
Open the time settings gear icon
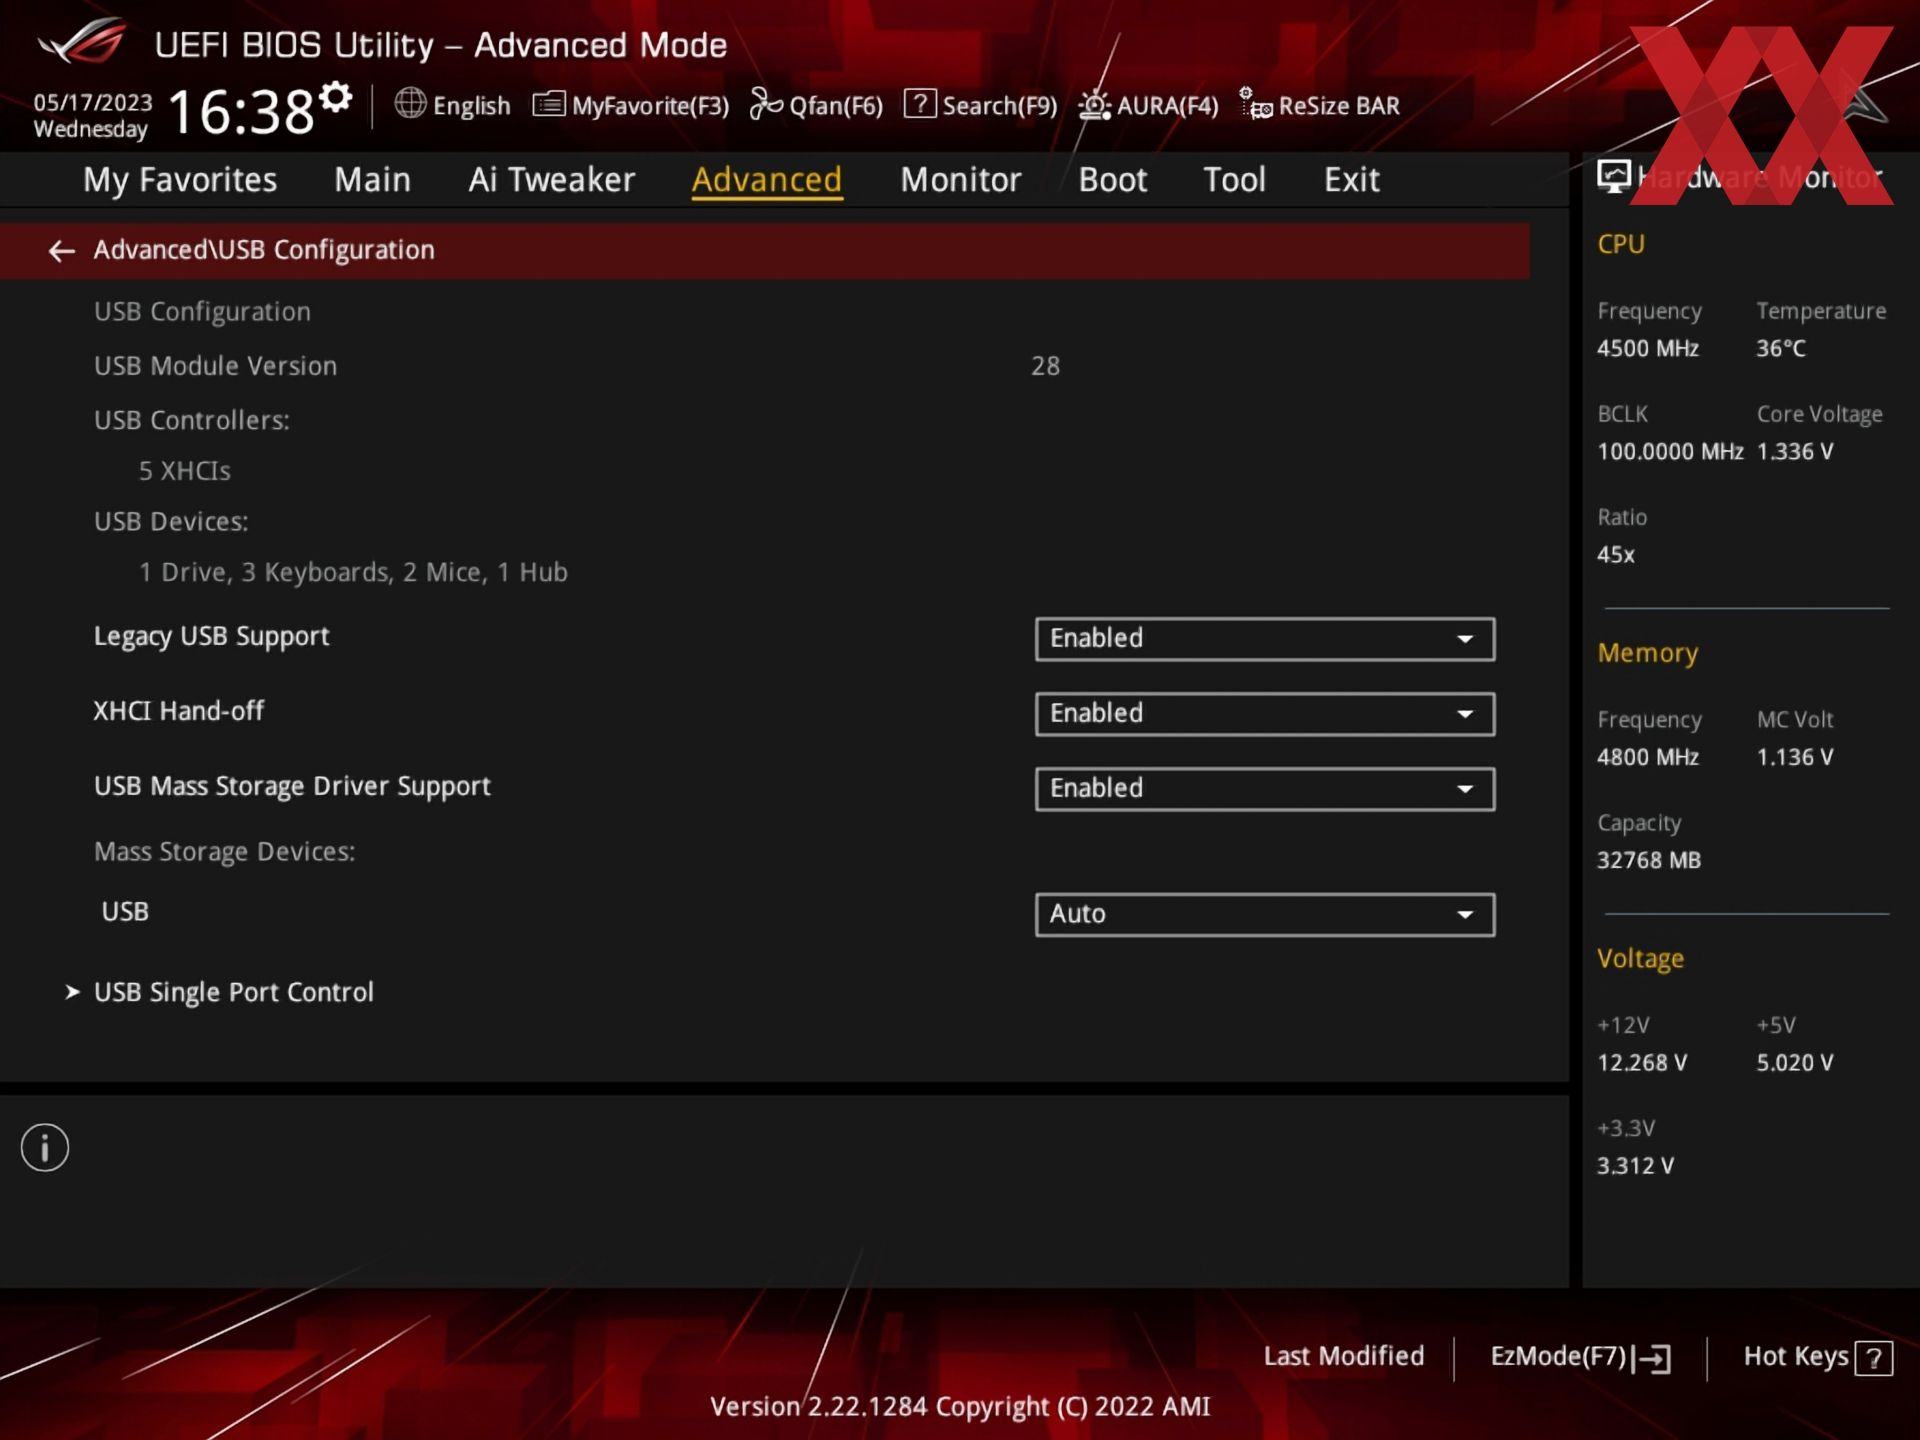pos(336,97)
